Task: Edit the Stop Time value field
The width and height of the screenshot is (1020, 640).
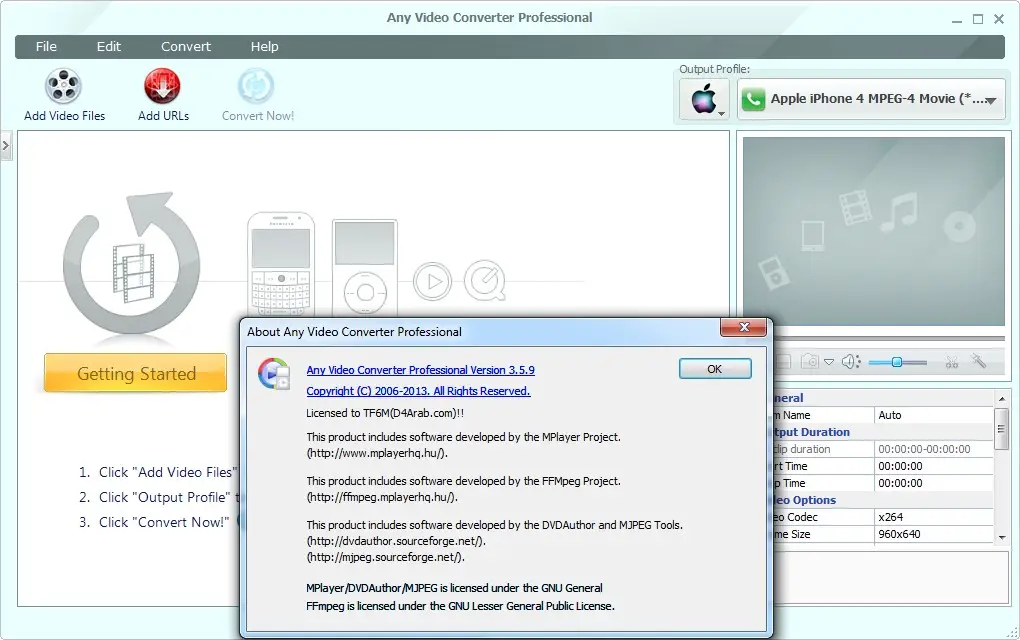Action: (933, 483)
